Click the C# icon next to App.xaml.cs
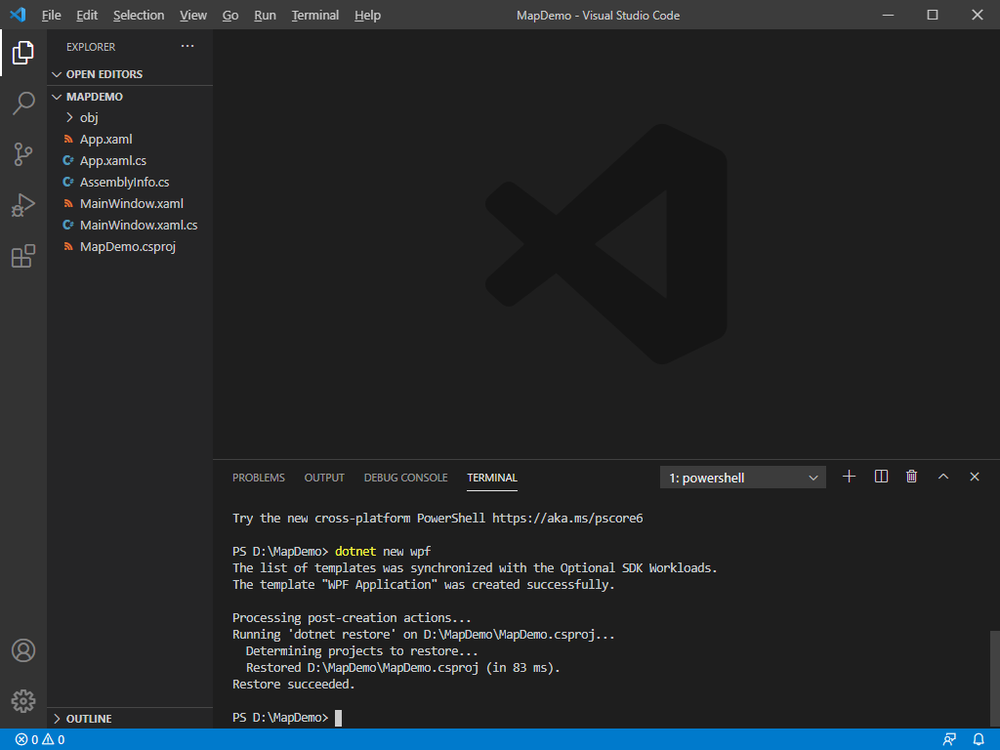The height and width of the screenshot is (750, 1000). tap(68, 161)
